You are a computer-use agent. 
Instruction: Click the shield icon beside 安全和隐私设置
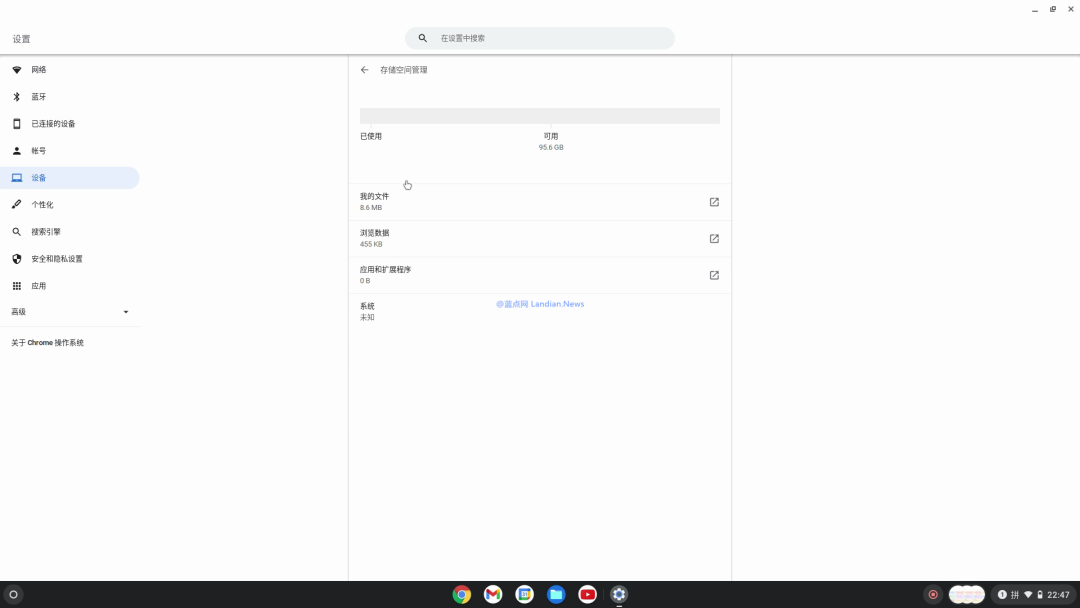[x=17, y=259]
